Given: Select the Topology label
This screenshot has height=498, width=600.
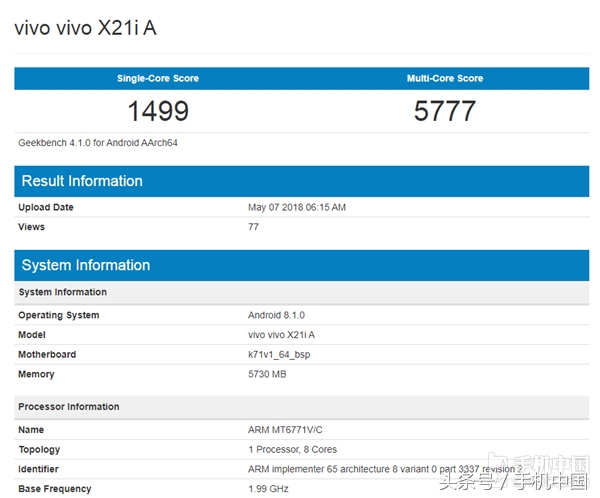Looking at the screenshot, I should tap(39, 449).
